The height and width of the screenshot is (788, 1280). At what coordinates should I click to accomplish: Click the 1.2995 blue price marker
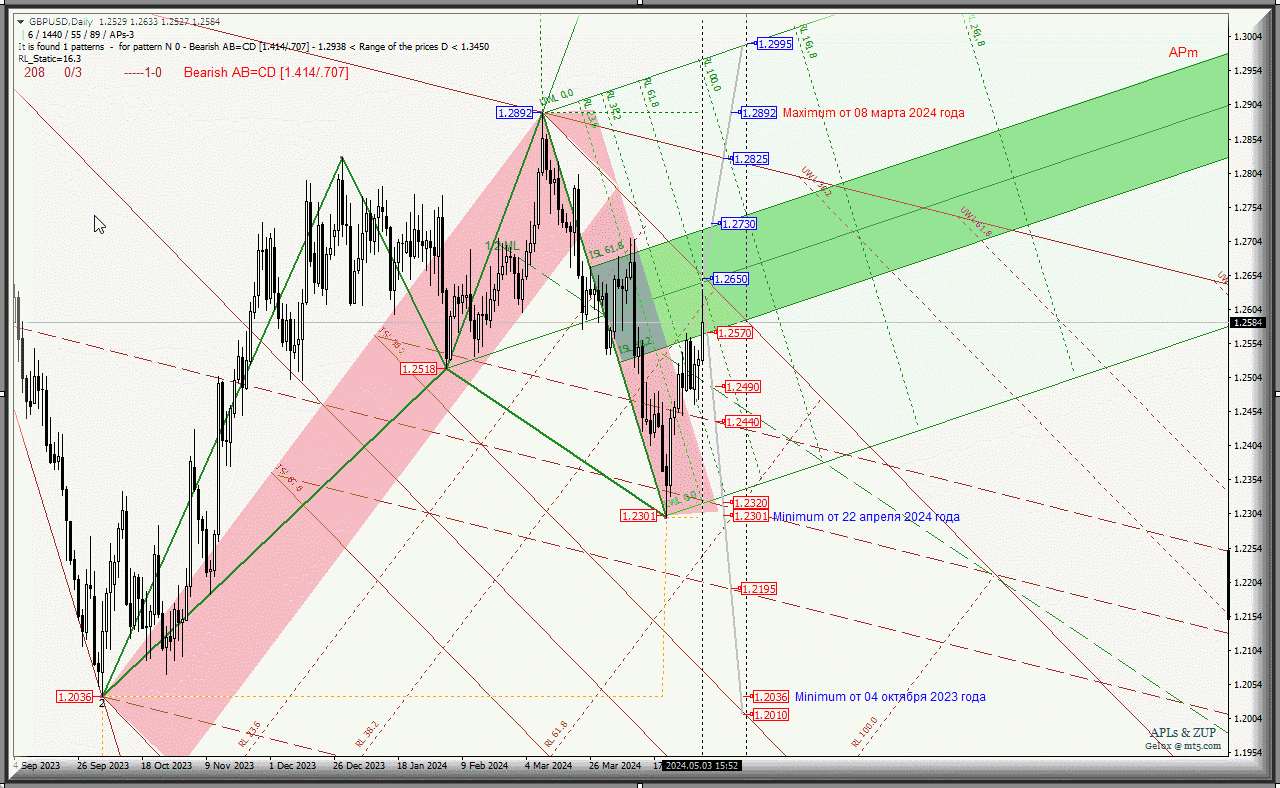774,44
